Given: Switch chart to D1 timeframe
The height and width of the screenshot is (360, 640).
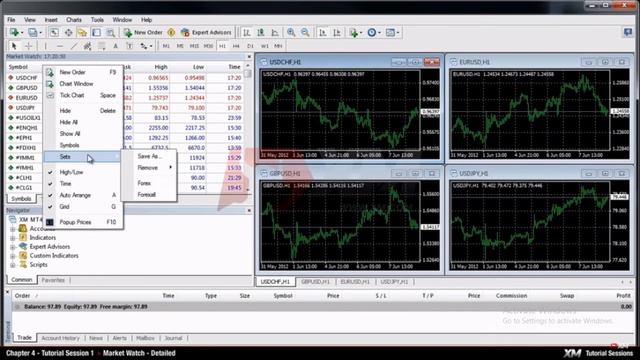Looking at the screenshot, I should click(250, 46).
